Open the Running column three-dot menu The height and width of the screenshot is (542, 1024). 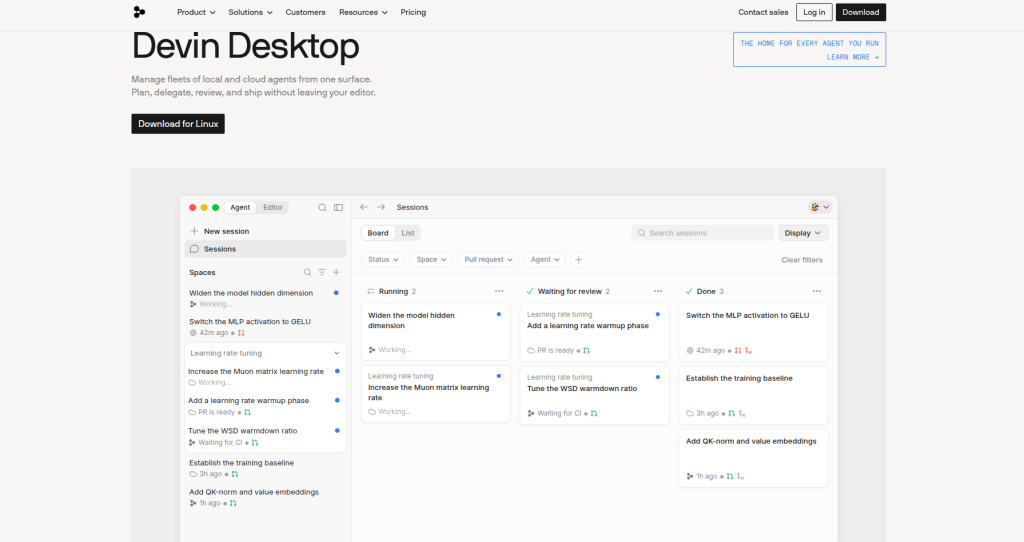click(499, 291)
